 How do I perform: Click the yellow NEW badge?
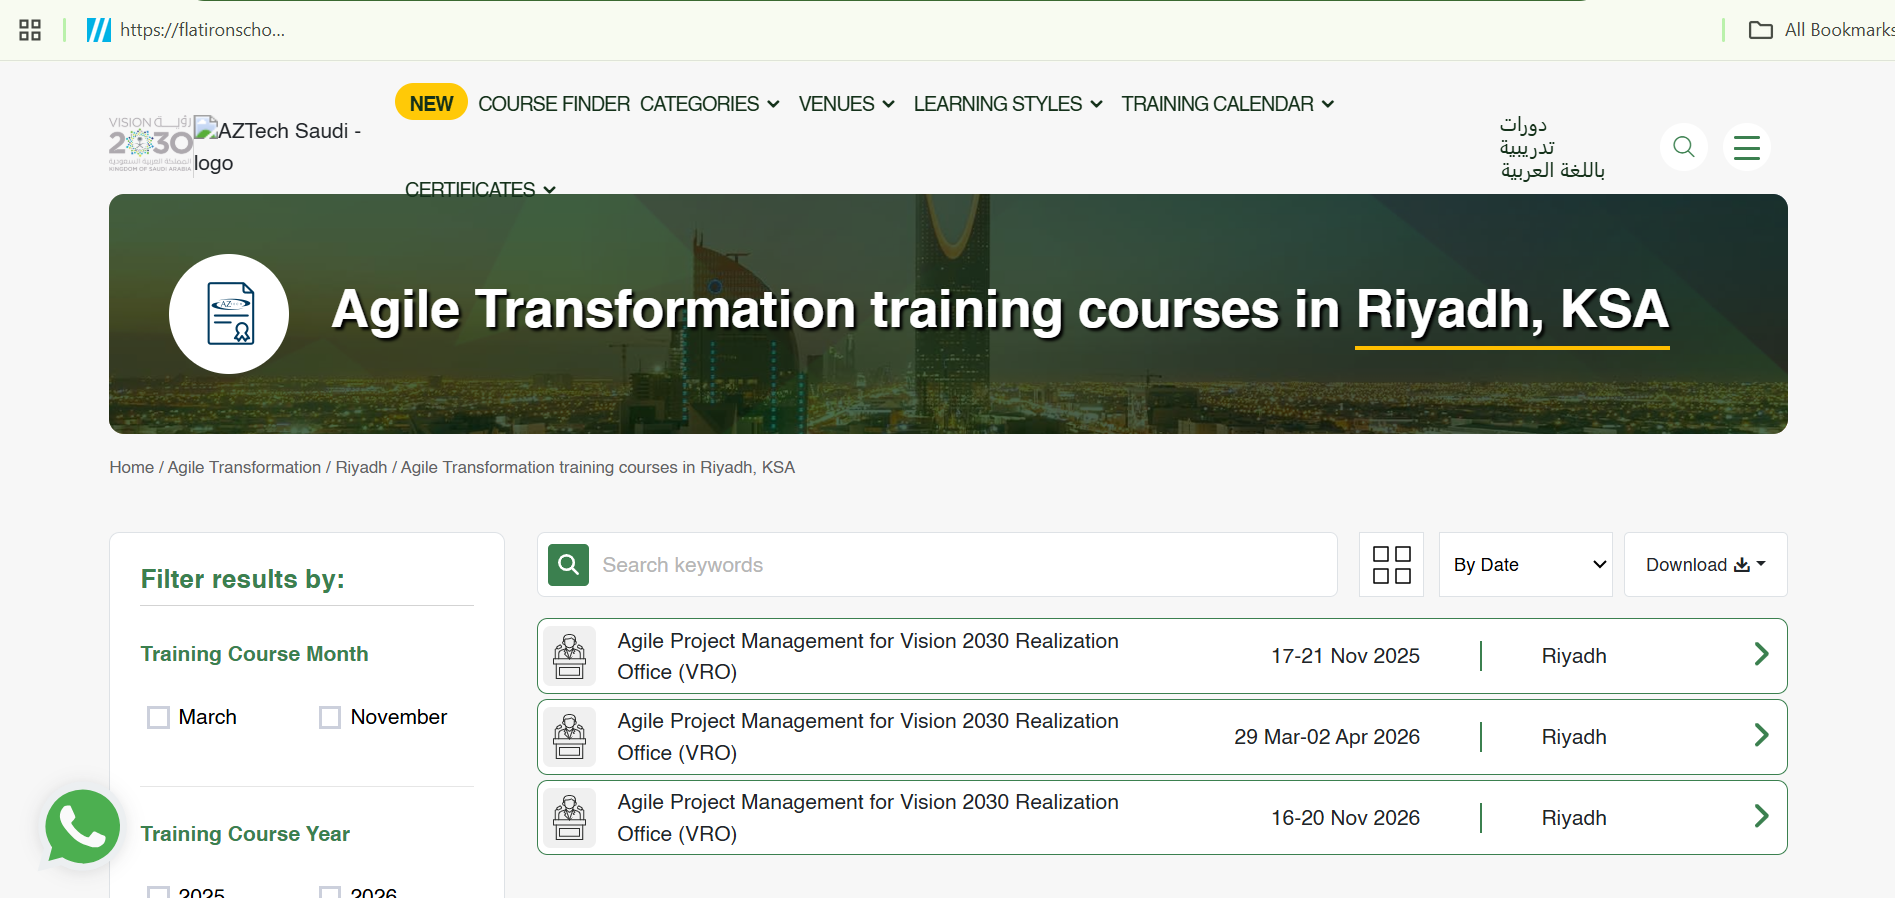pyautogui.click(x=431, y=103)
